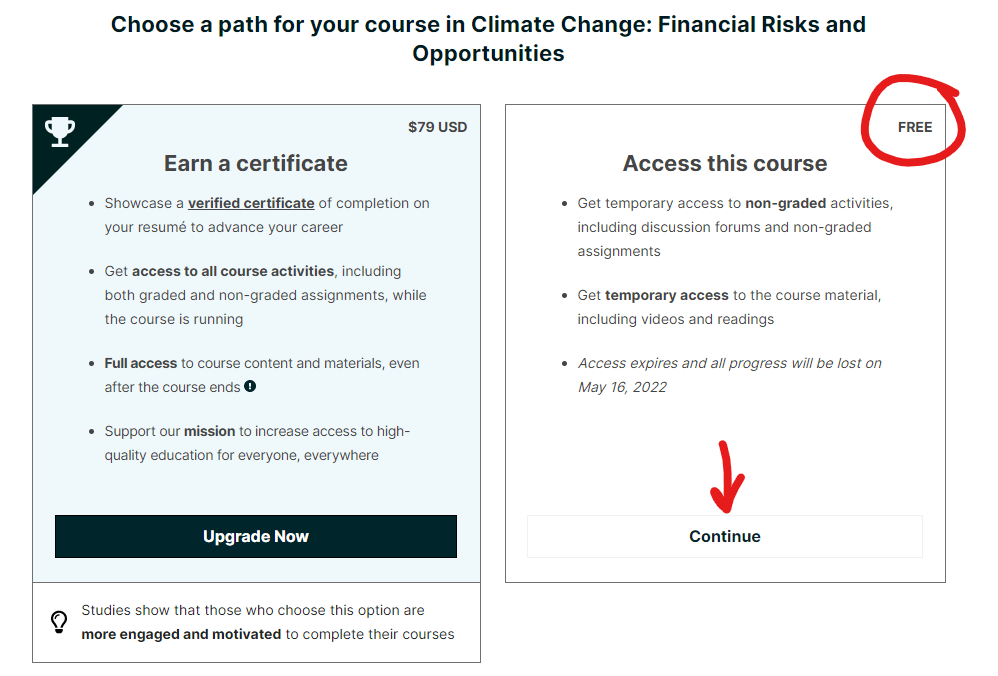The height and width of the screenshot is (676, 998).
Task: Click the red hand-drawn arrow above Continue
Action: tap(728, 475)
